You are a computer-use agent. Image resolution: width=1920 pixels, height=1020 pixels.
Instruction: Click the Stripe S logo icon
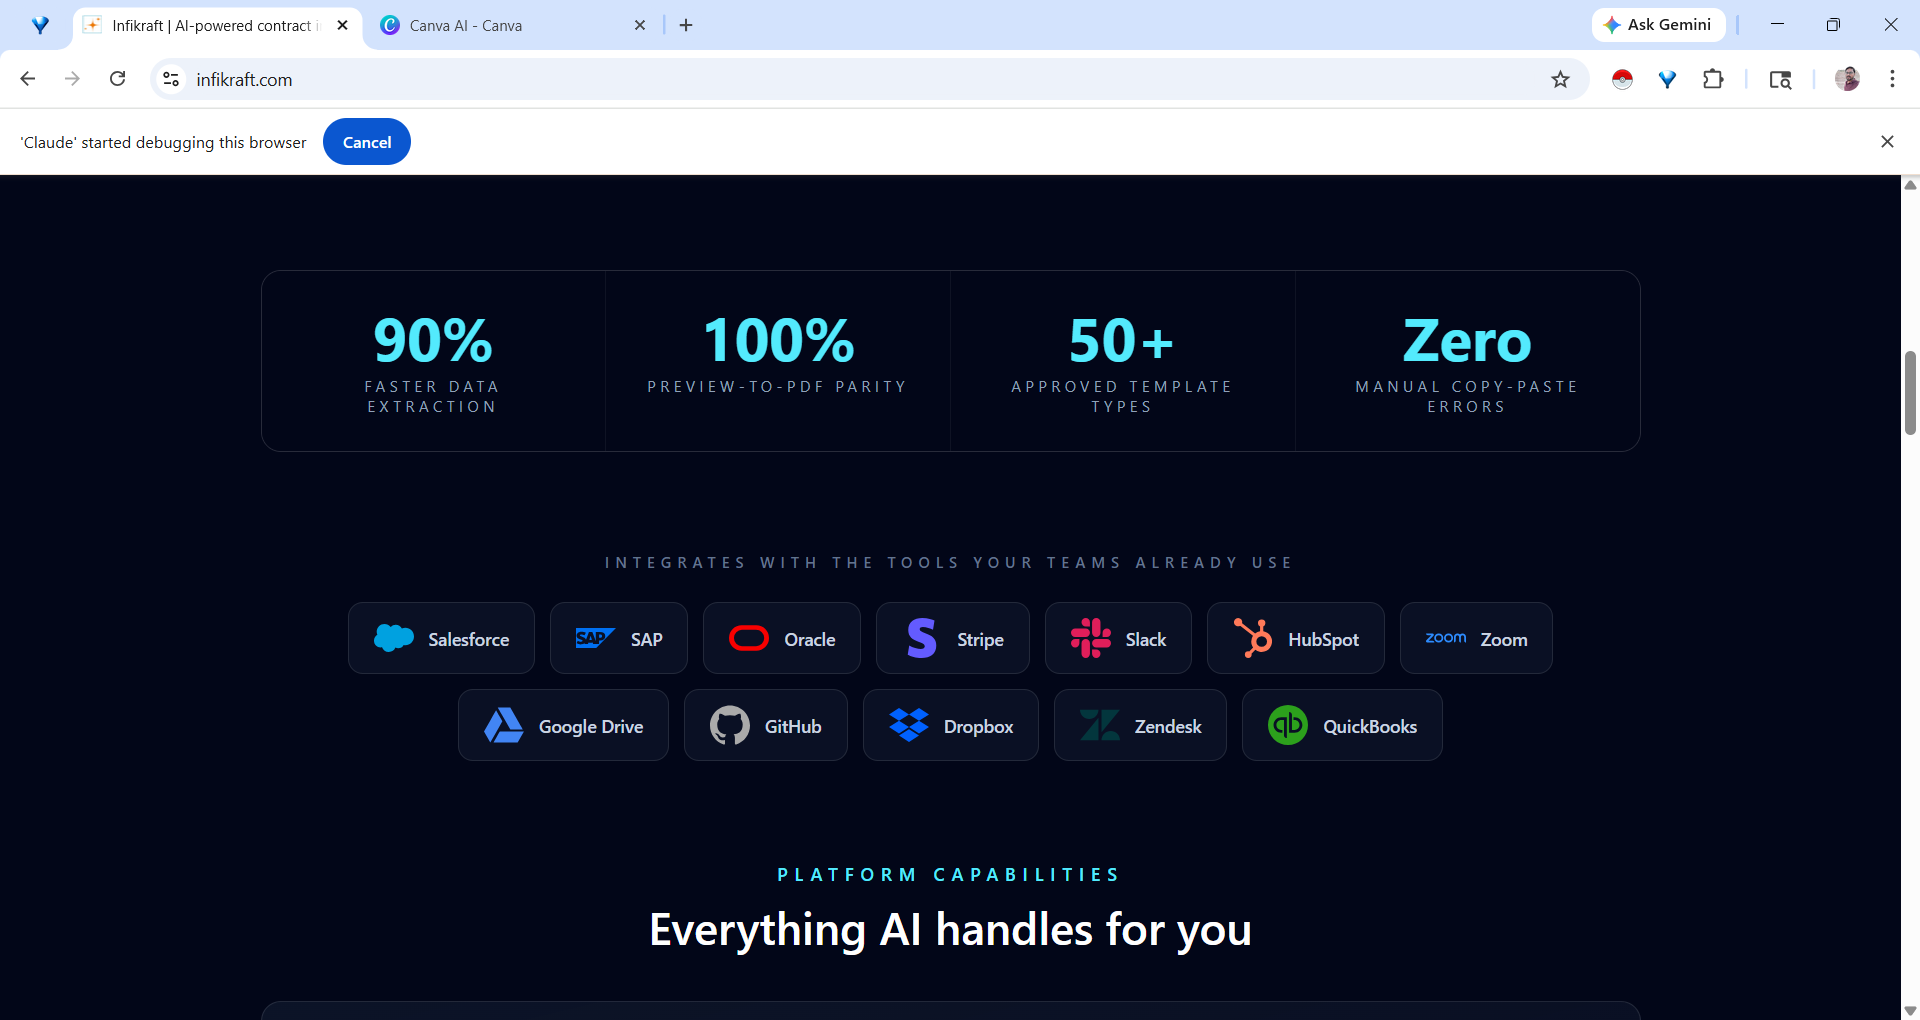[922, 638]
